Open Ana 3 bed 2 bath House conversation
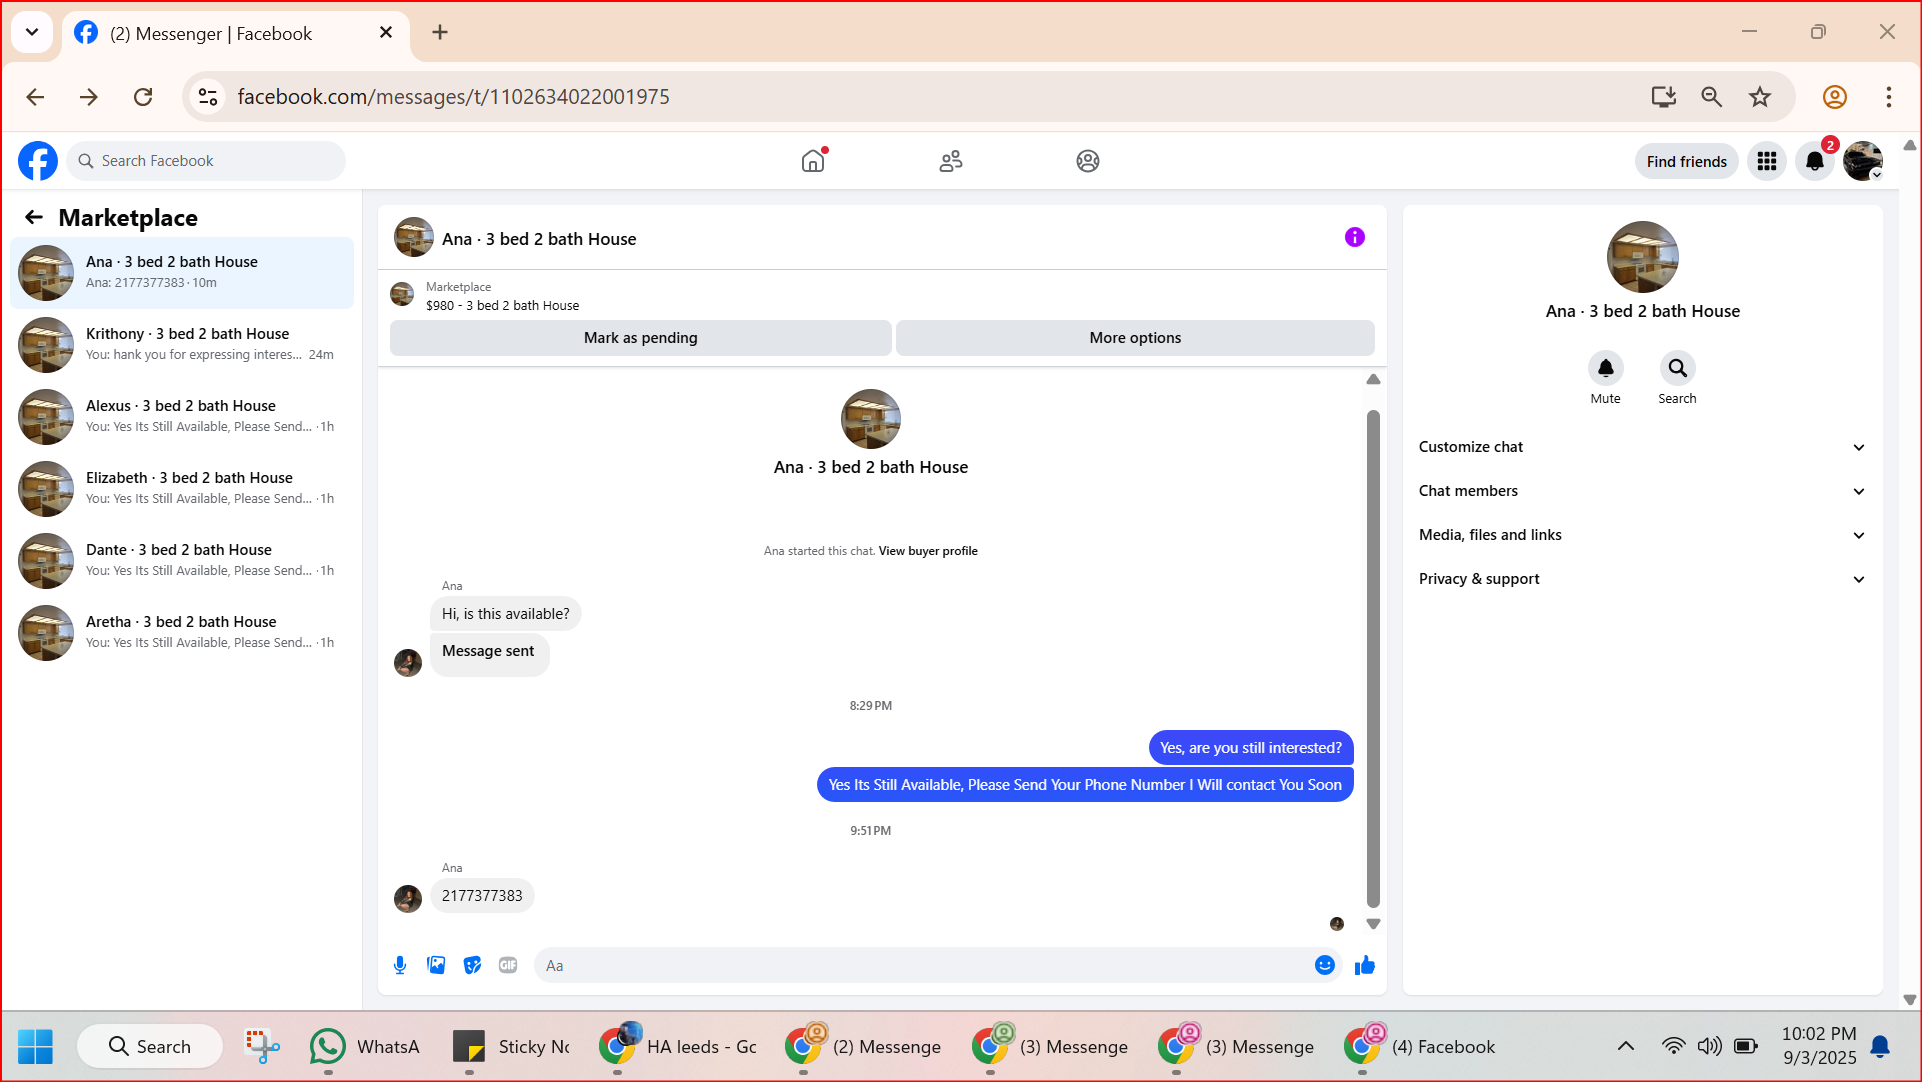 (182, 273)
